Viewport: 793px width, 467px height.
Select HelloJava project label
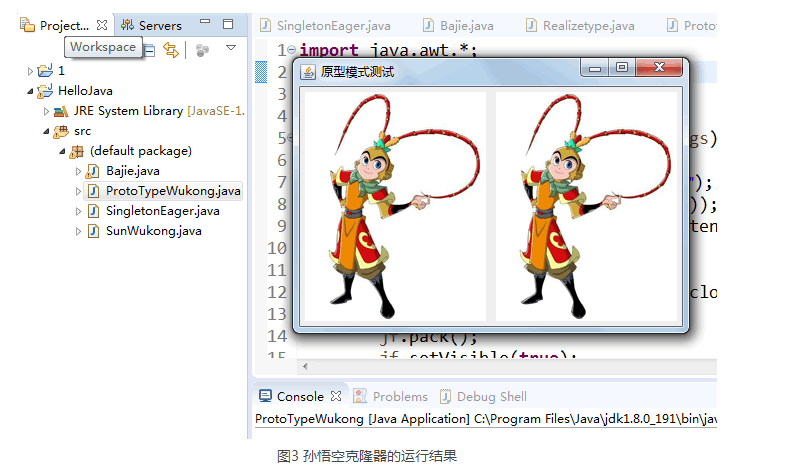[x=85, y=91]
